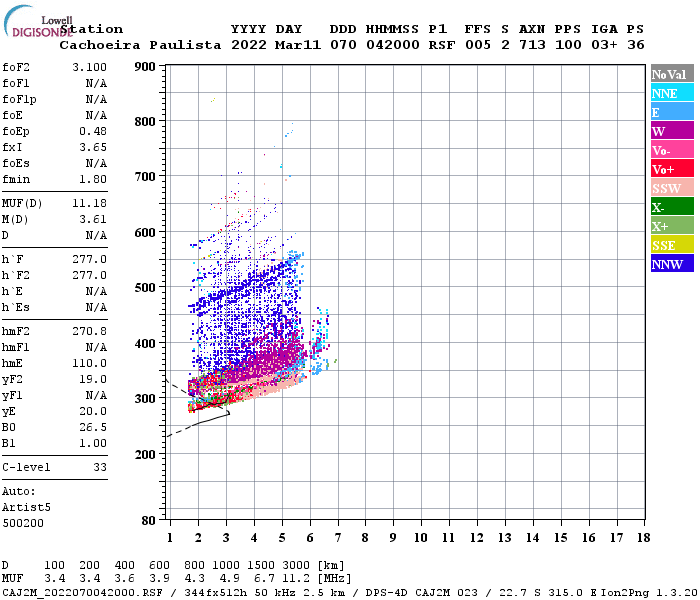This screenshot has height=600, width=700.
Task: Click the Mar11 date in header
Action: 298,45
